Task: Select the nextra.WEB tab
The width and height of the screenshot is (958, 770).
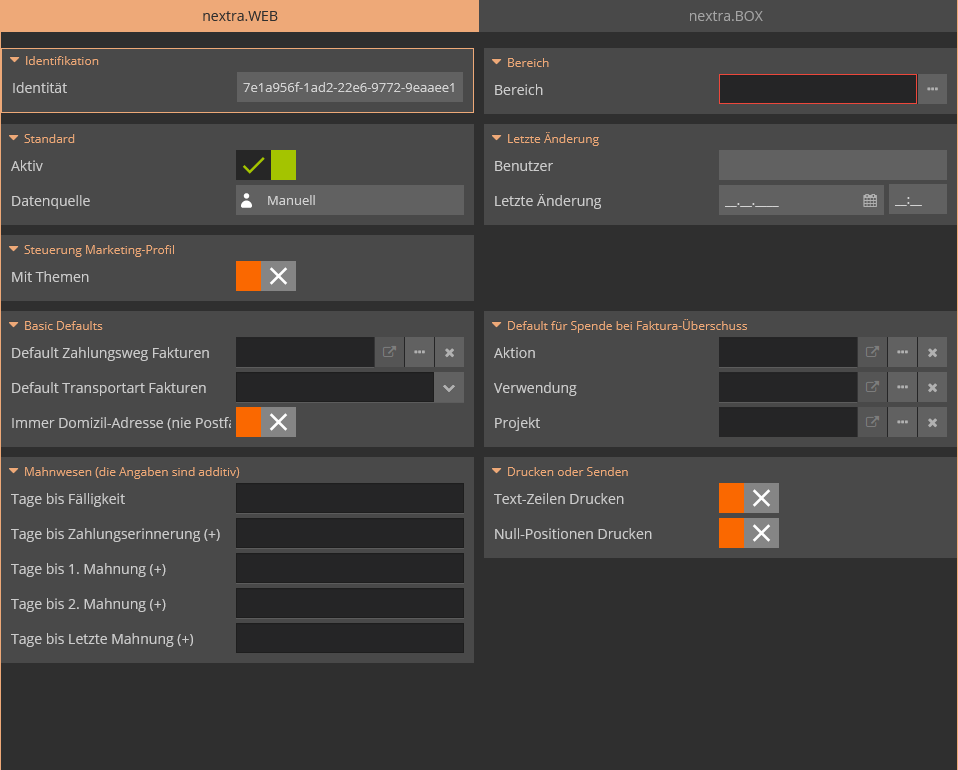Action: point(239,16)
